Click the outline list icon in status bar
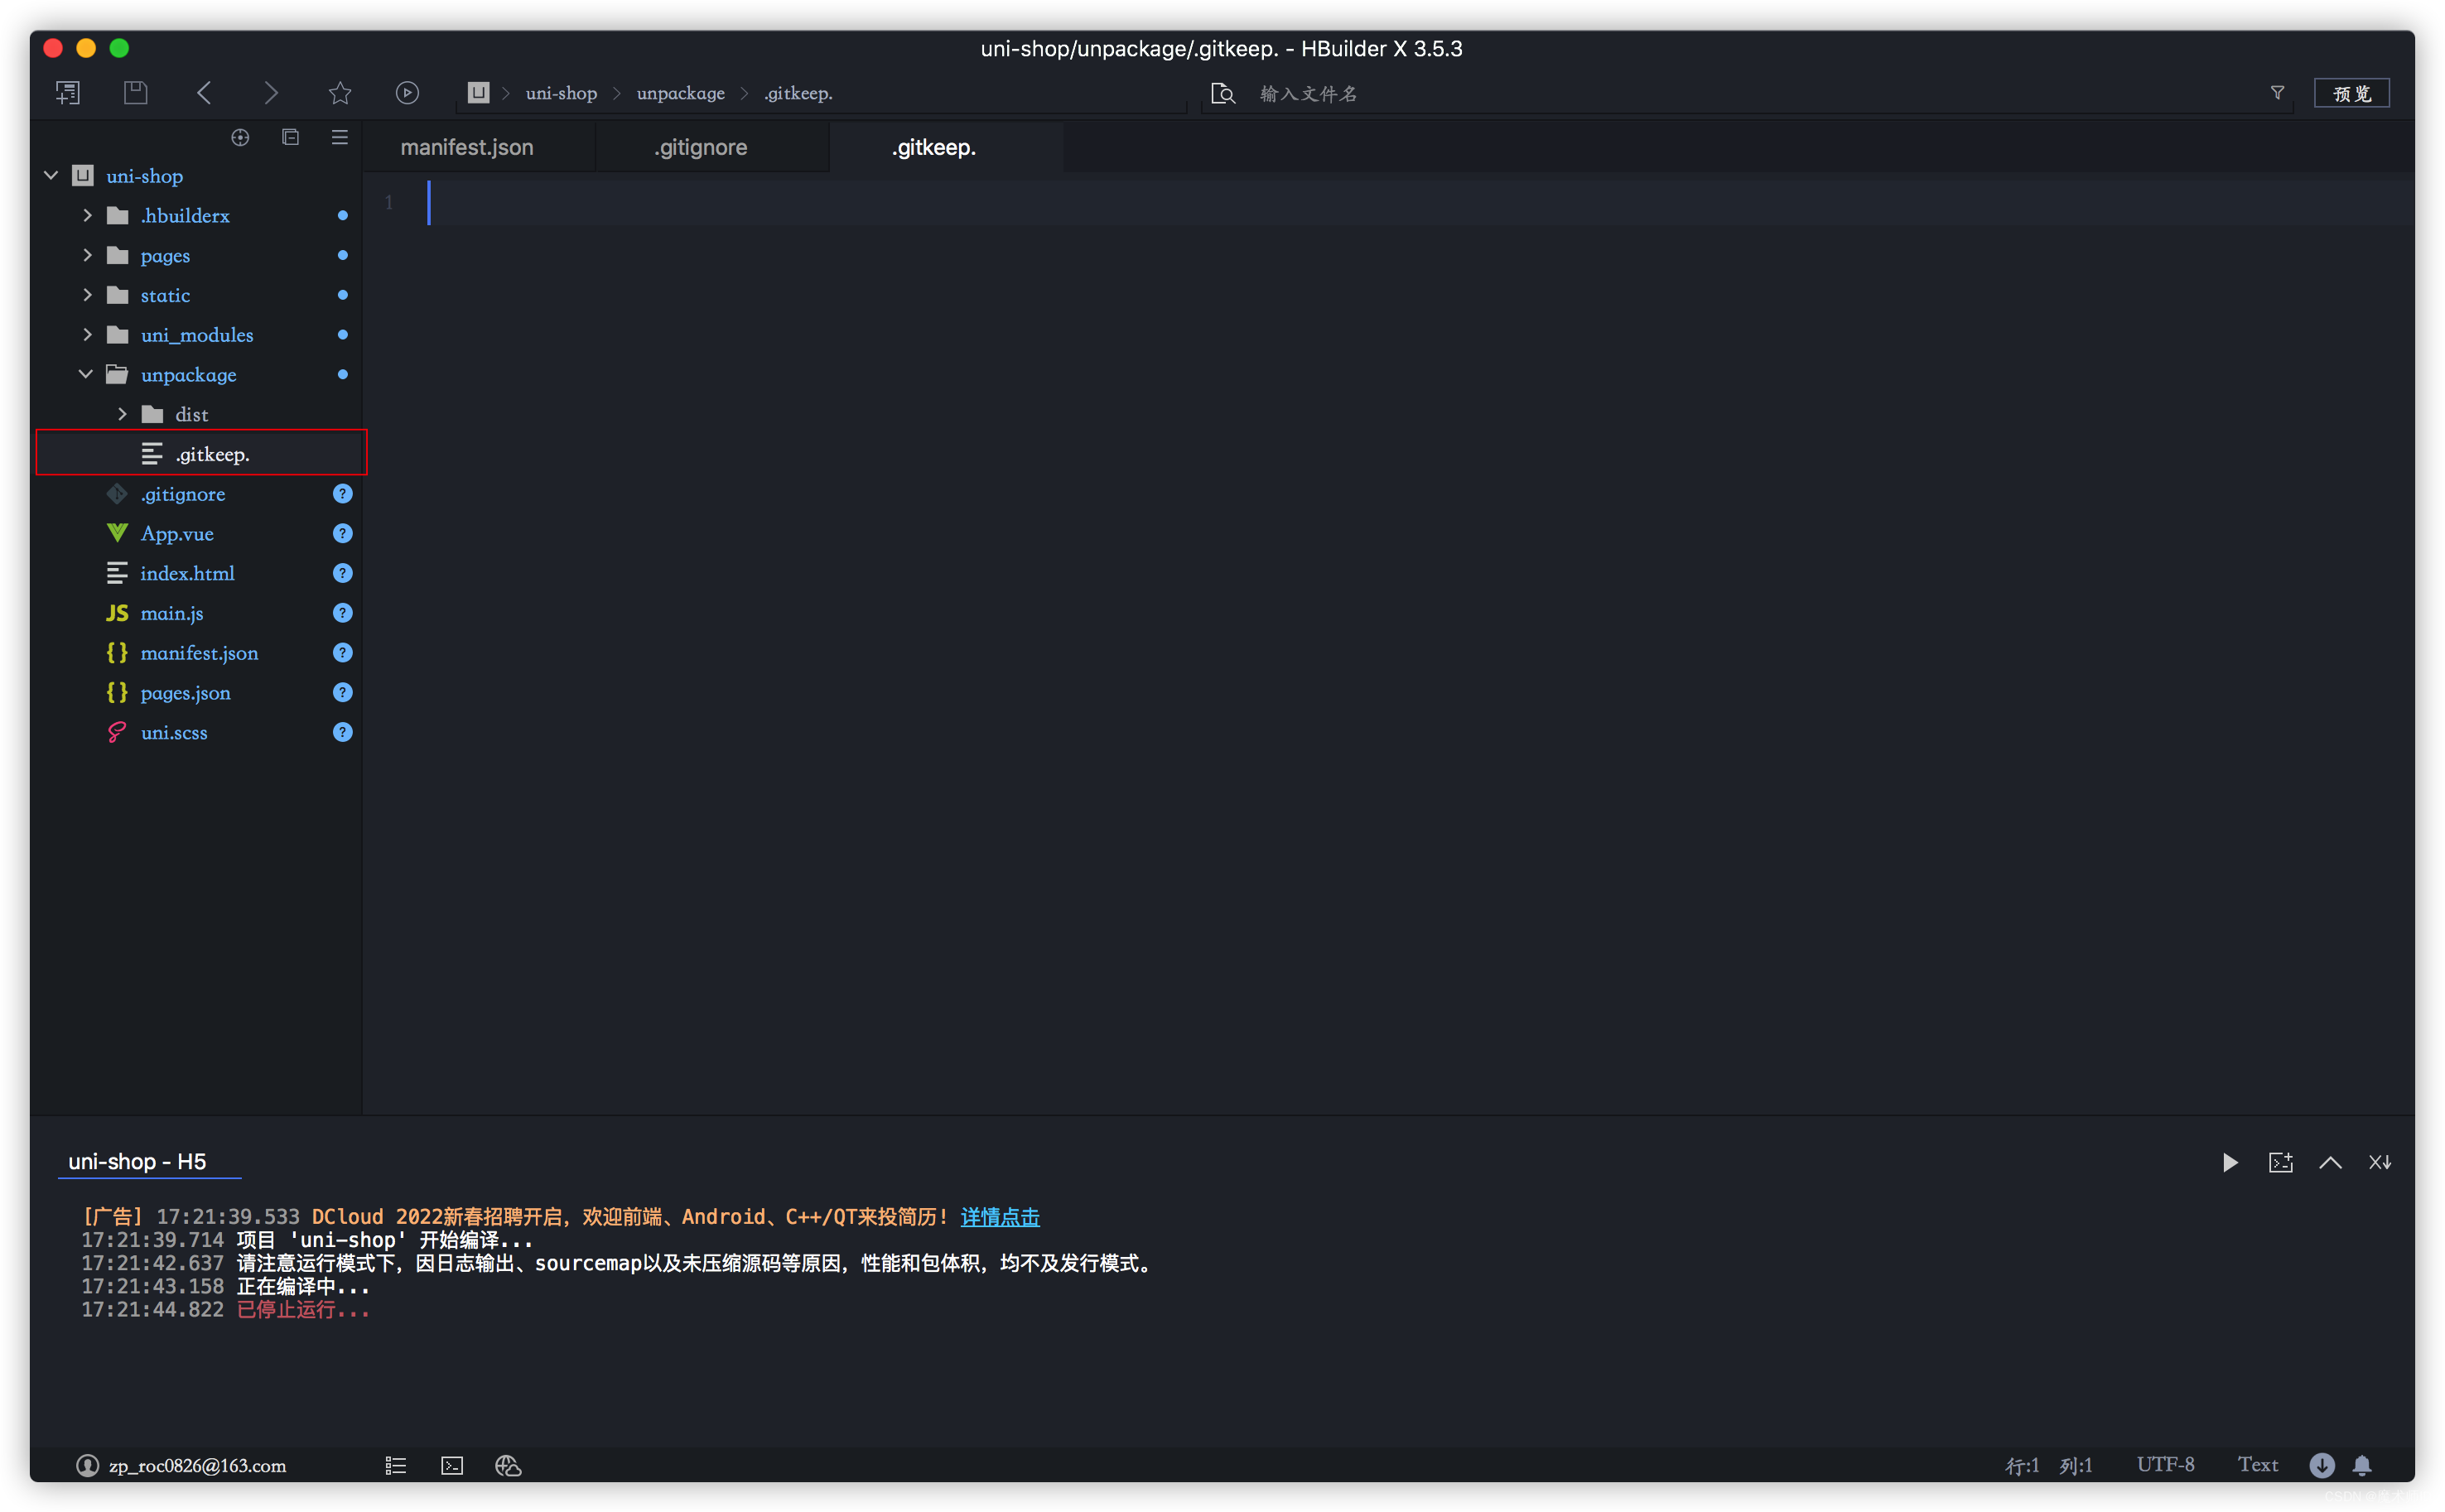2445x1512 pixels. click(396, 1465)
